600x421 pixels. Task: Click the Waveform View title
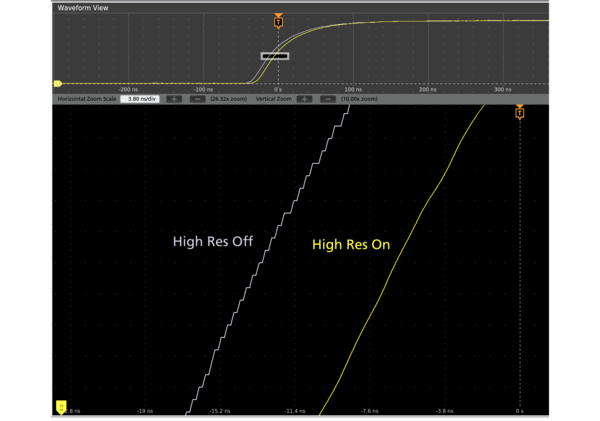(x=83, y=8)
